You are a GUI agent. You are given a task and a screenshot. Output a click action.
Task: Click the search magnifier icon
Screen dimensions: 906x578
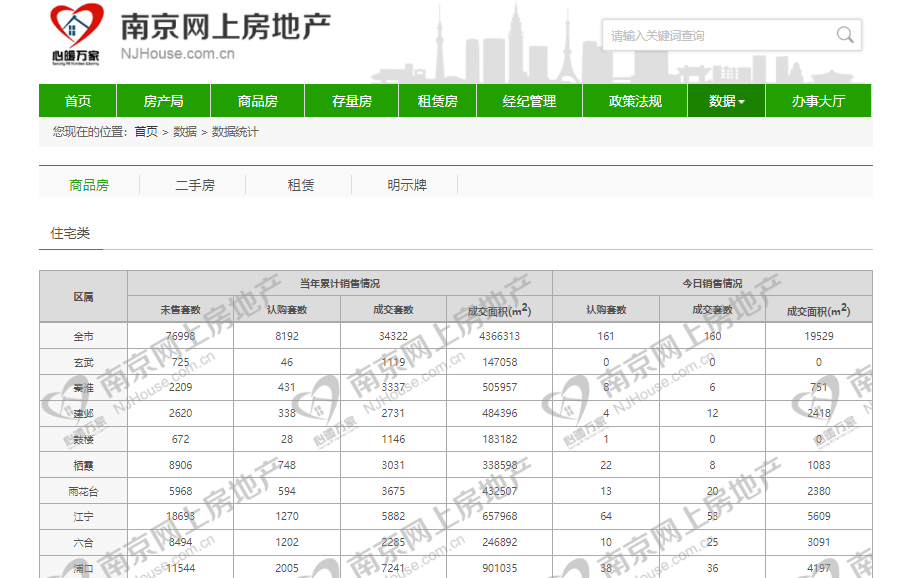[845, 36]
